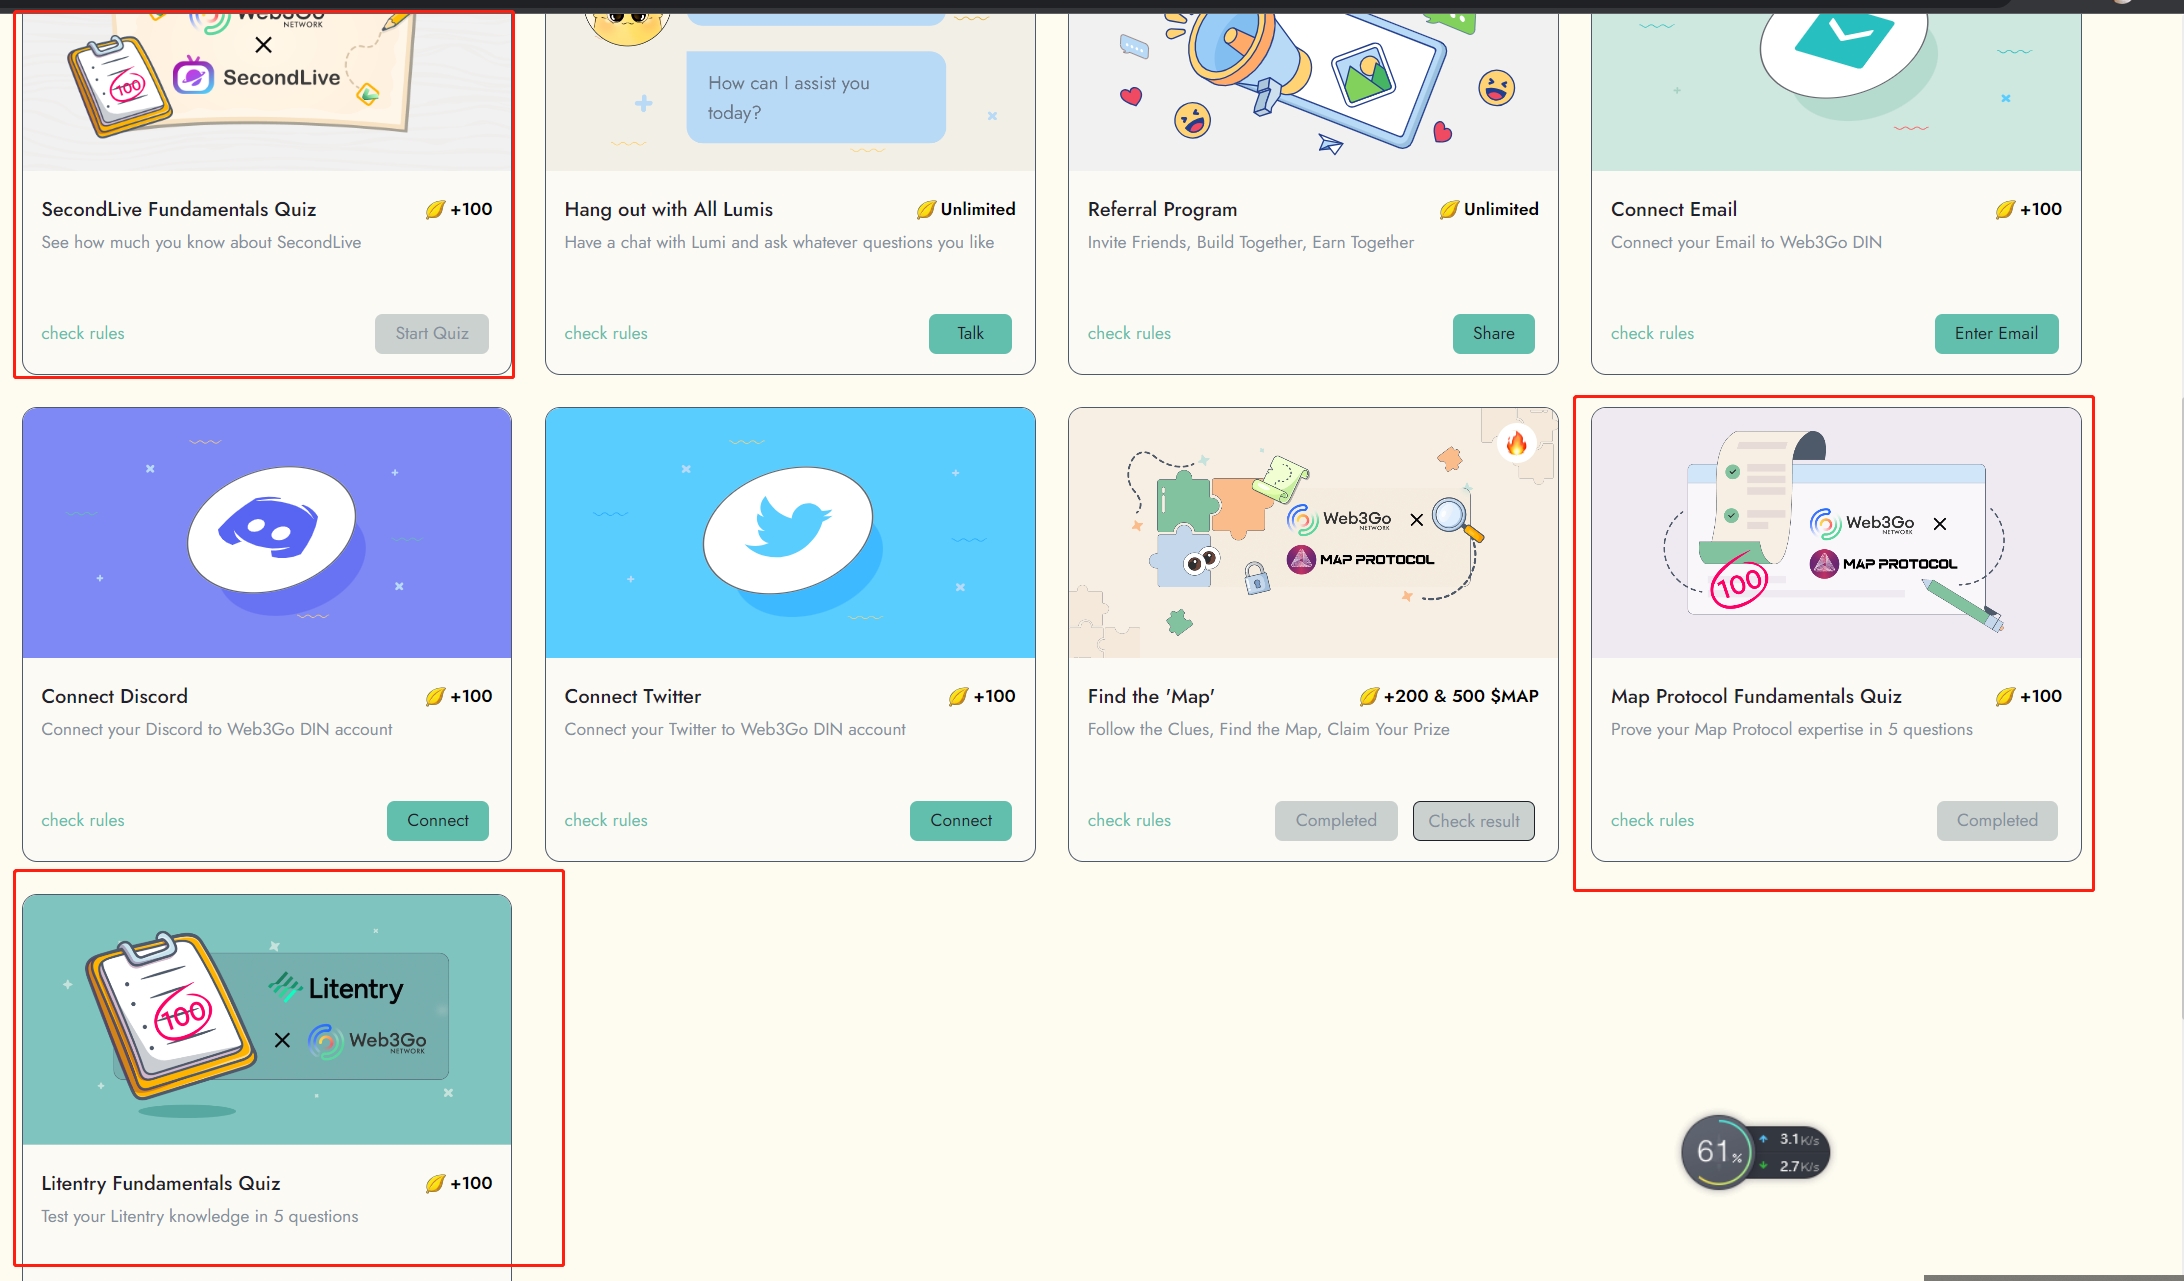
Task: Click Start Quiz for SecondLive quiz
Action: (431, 334)
